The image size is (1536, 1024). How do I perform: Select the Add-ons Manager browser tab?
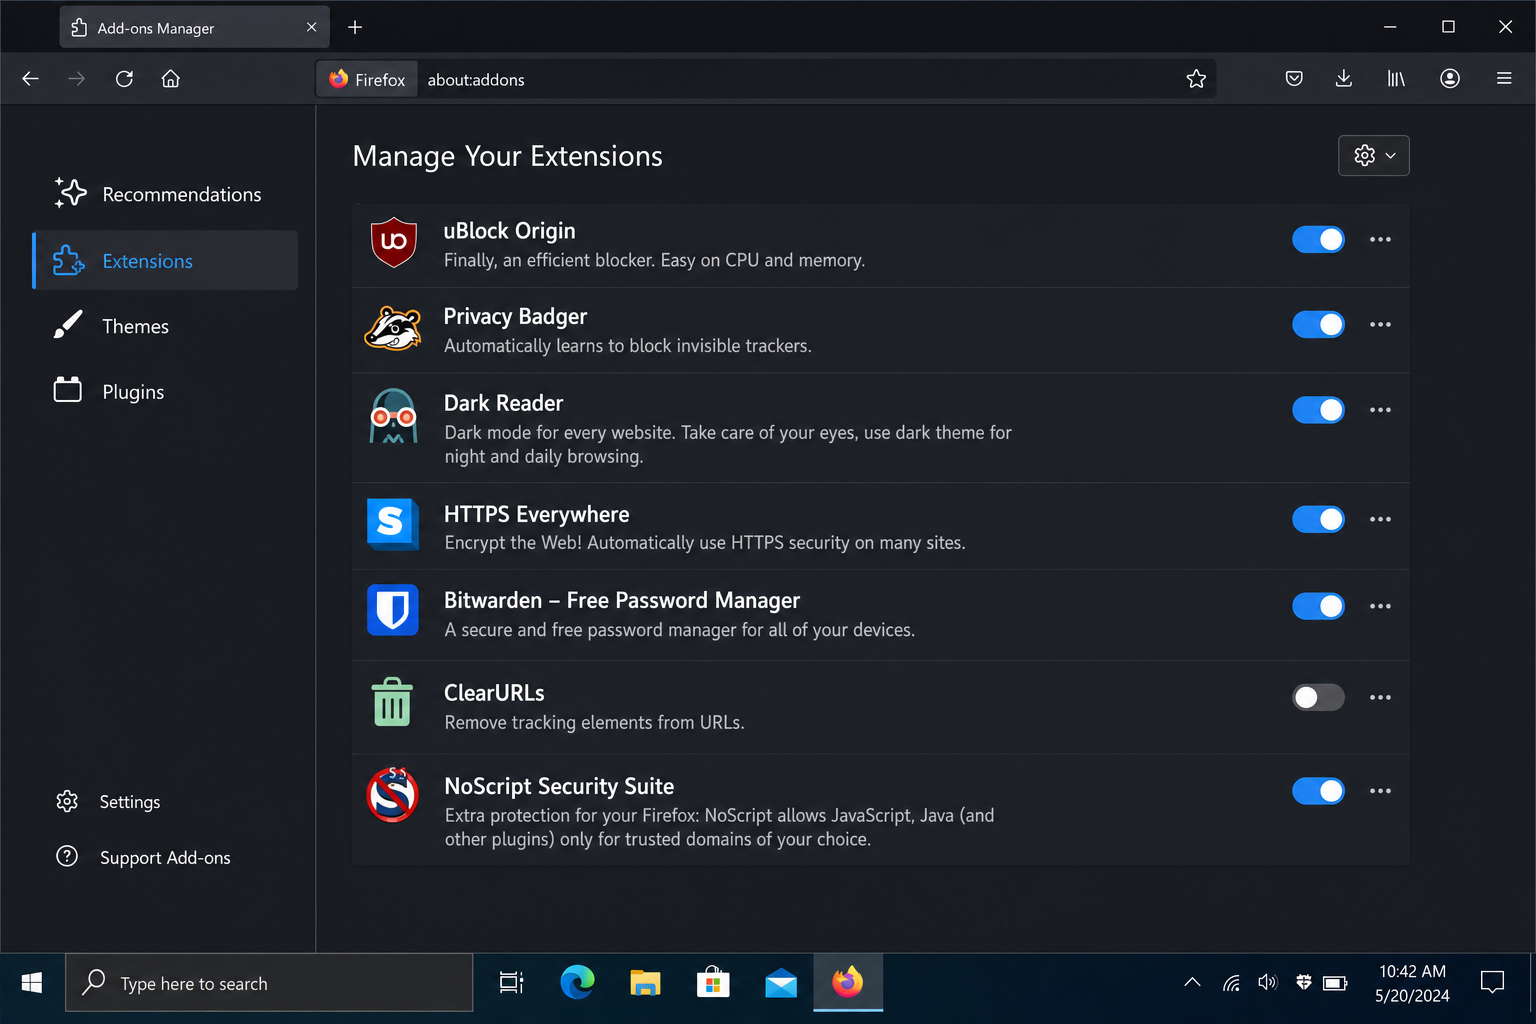click(x=194, y=28)
